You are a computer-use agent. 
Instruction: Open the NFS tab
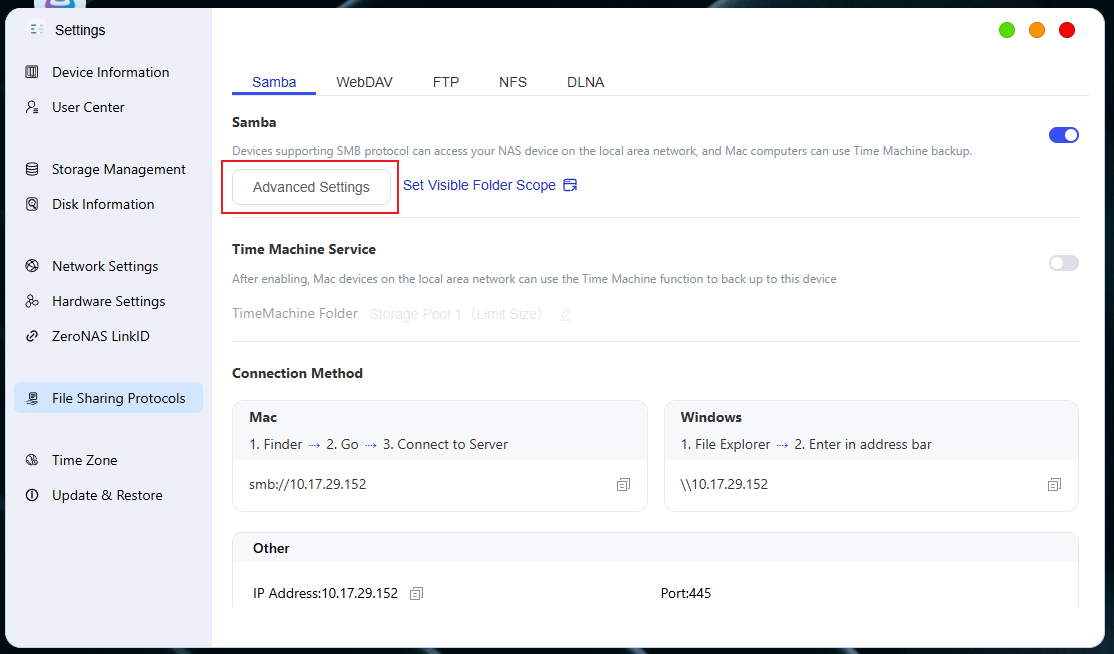(x=513, y=82)
